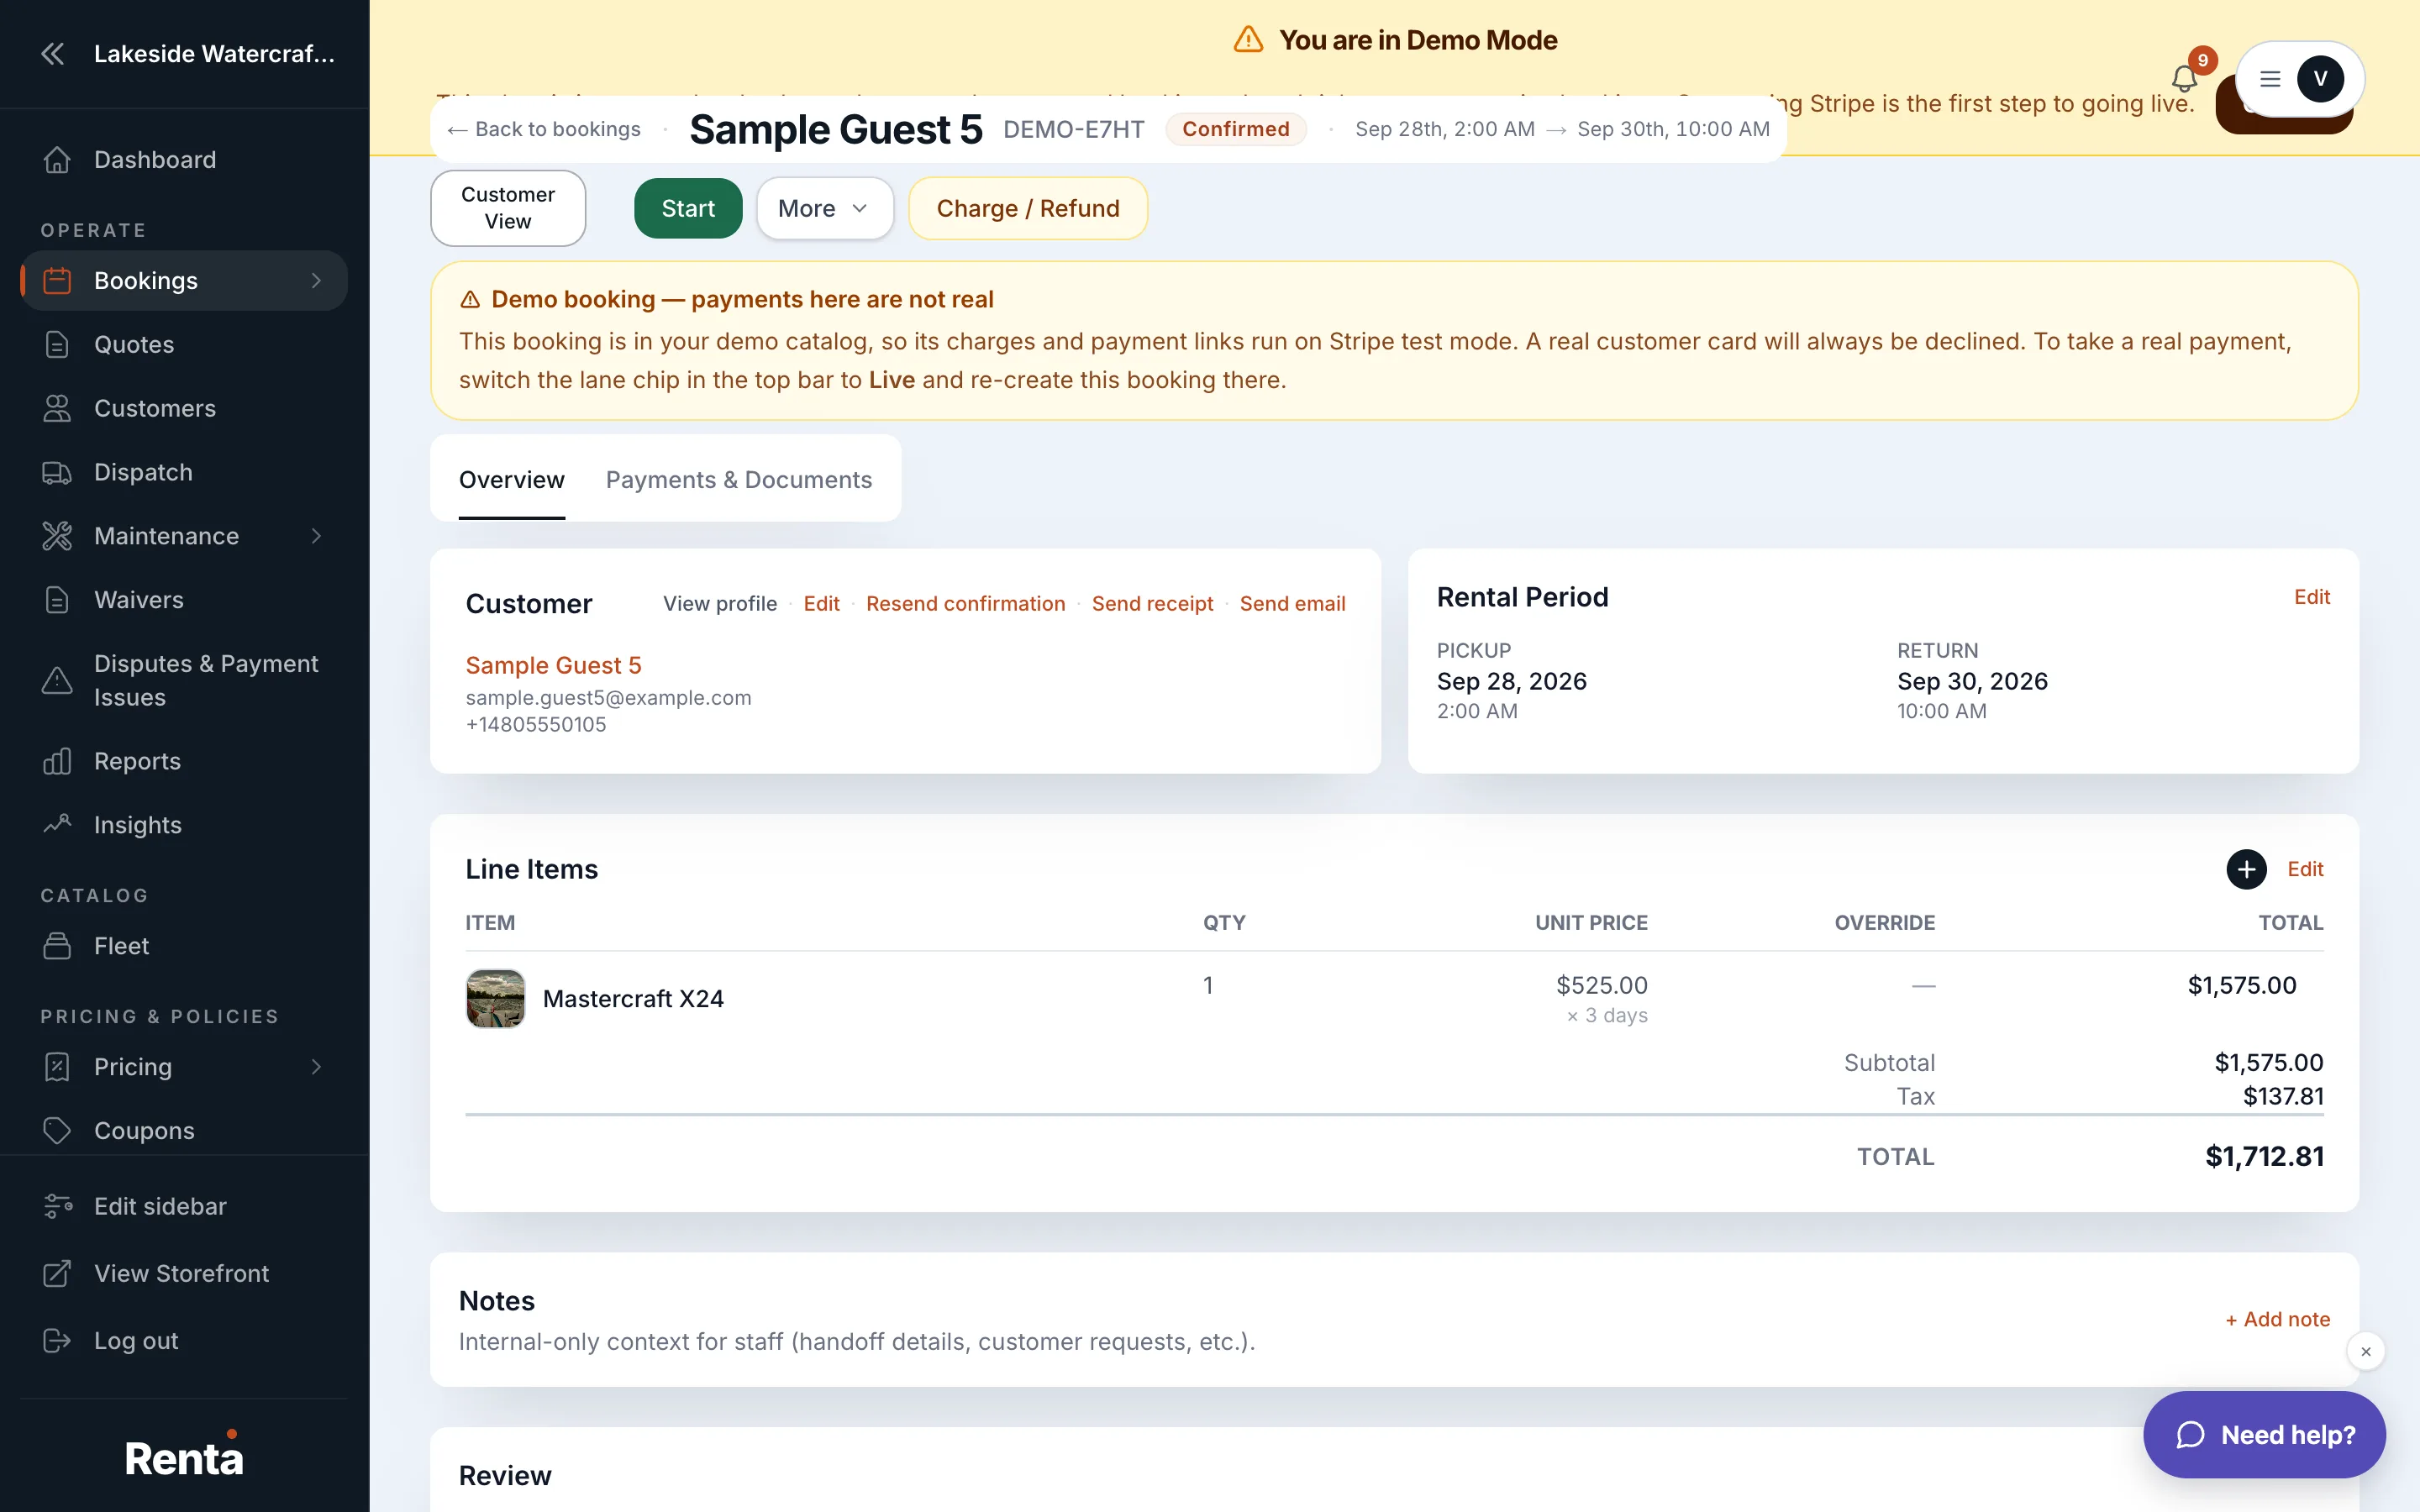The width and height of the screenshot is (2420, 1512).
Task: Click Charge / Refund button
Action: [1028, 209]
